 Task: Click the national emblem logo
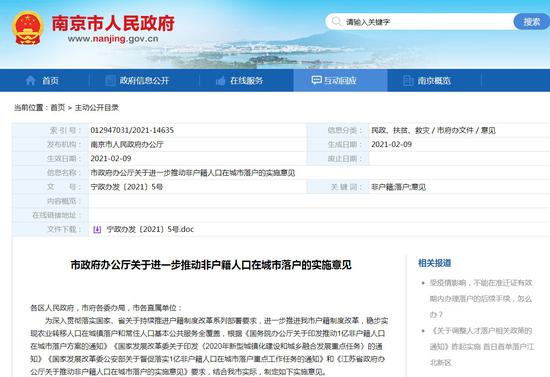[28, 28]
